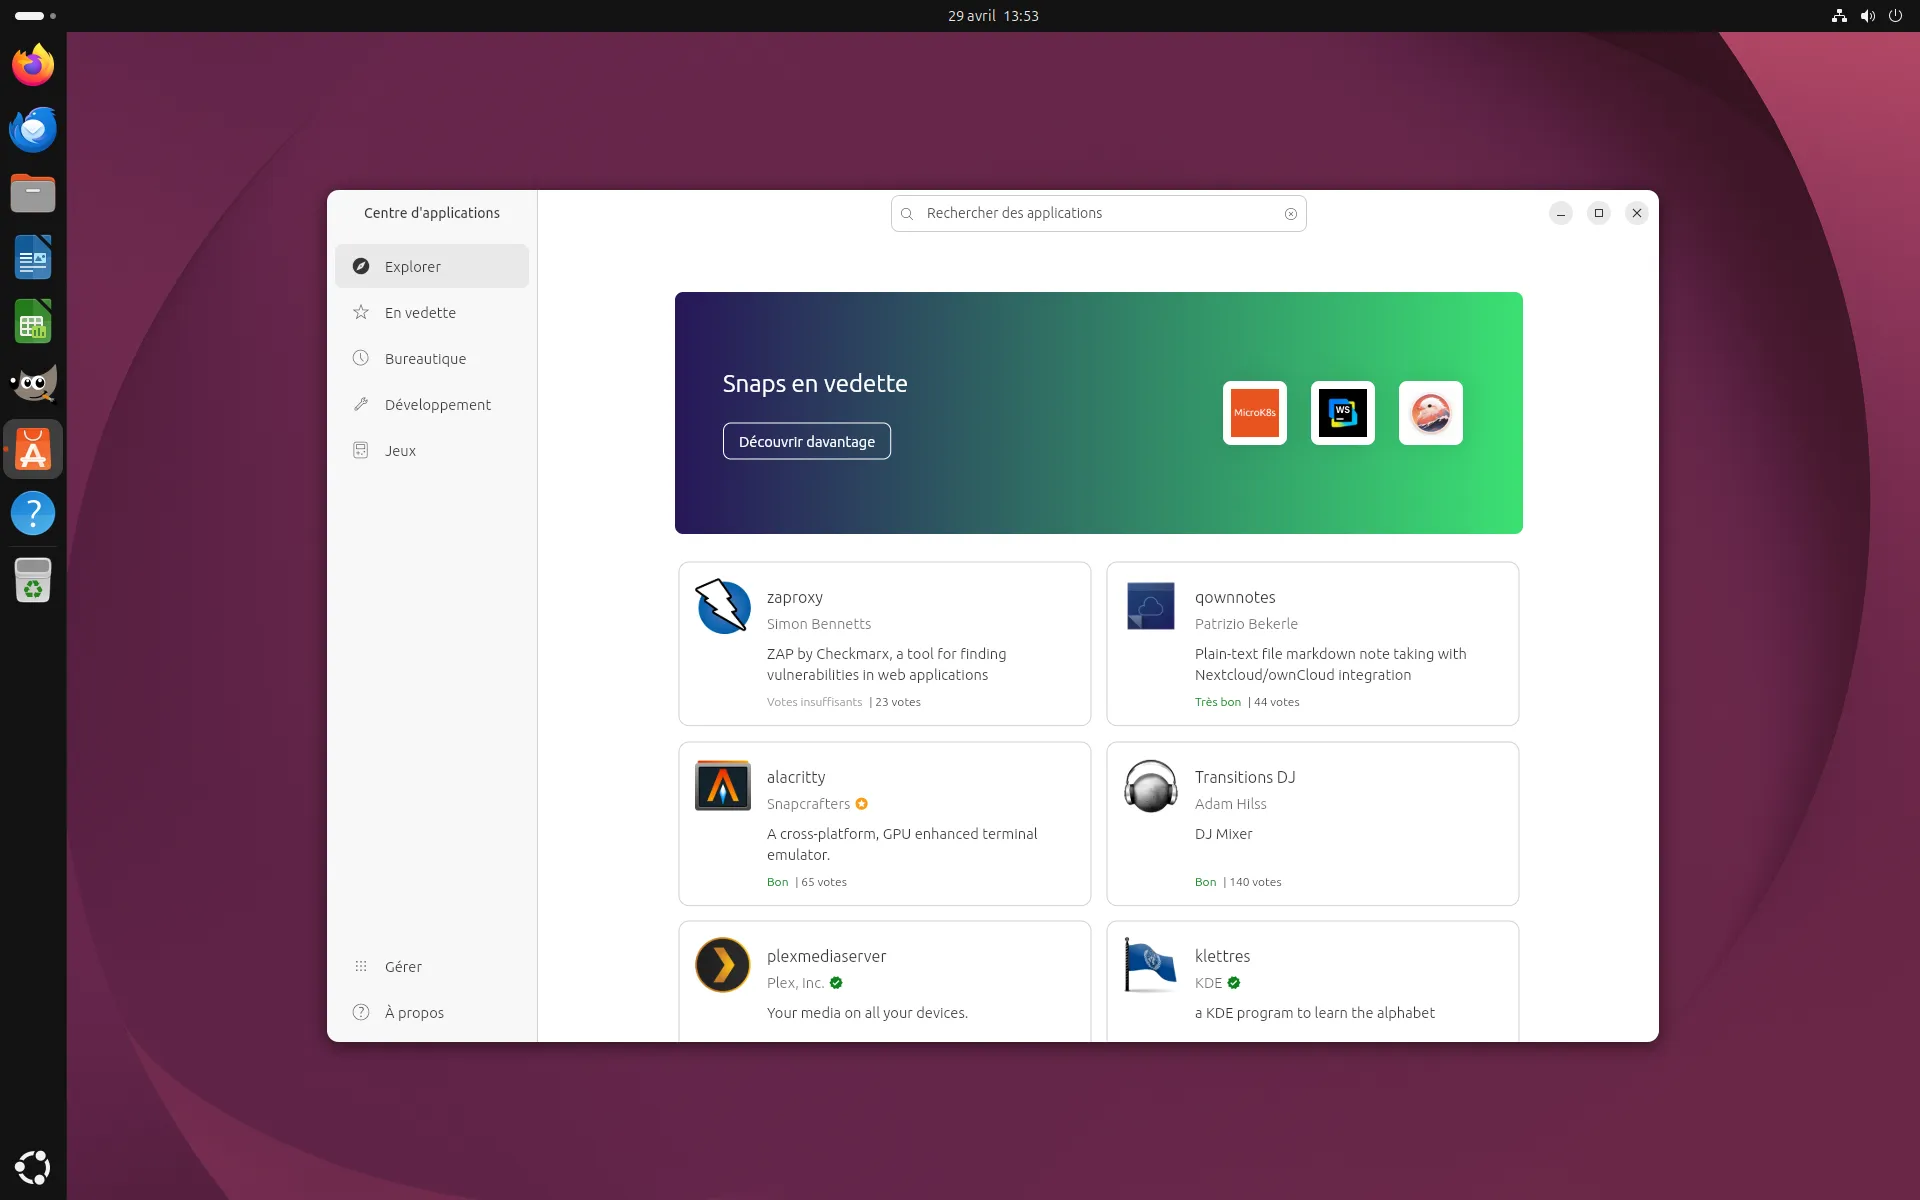Click the '65 votes' text on alacritty
Viewport: 1920px width, 1200px height.
[824, 882]
